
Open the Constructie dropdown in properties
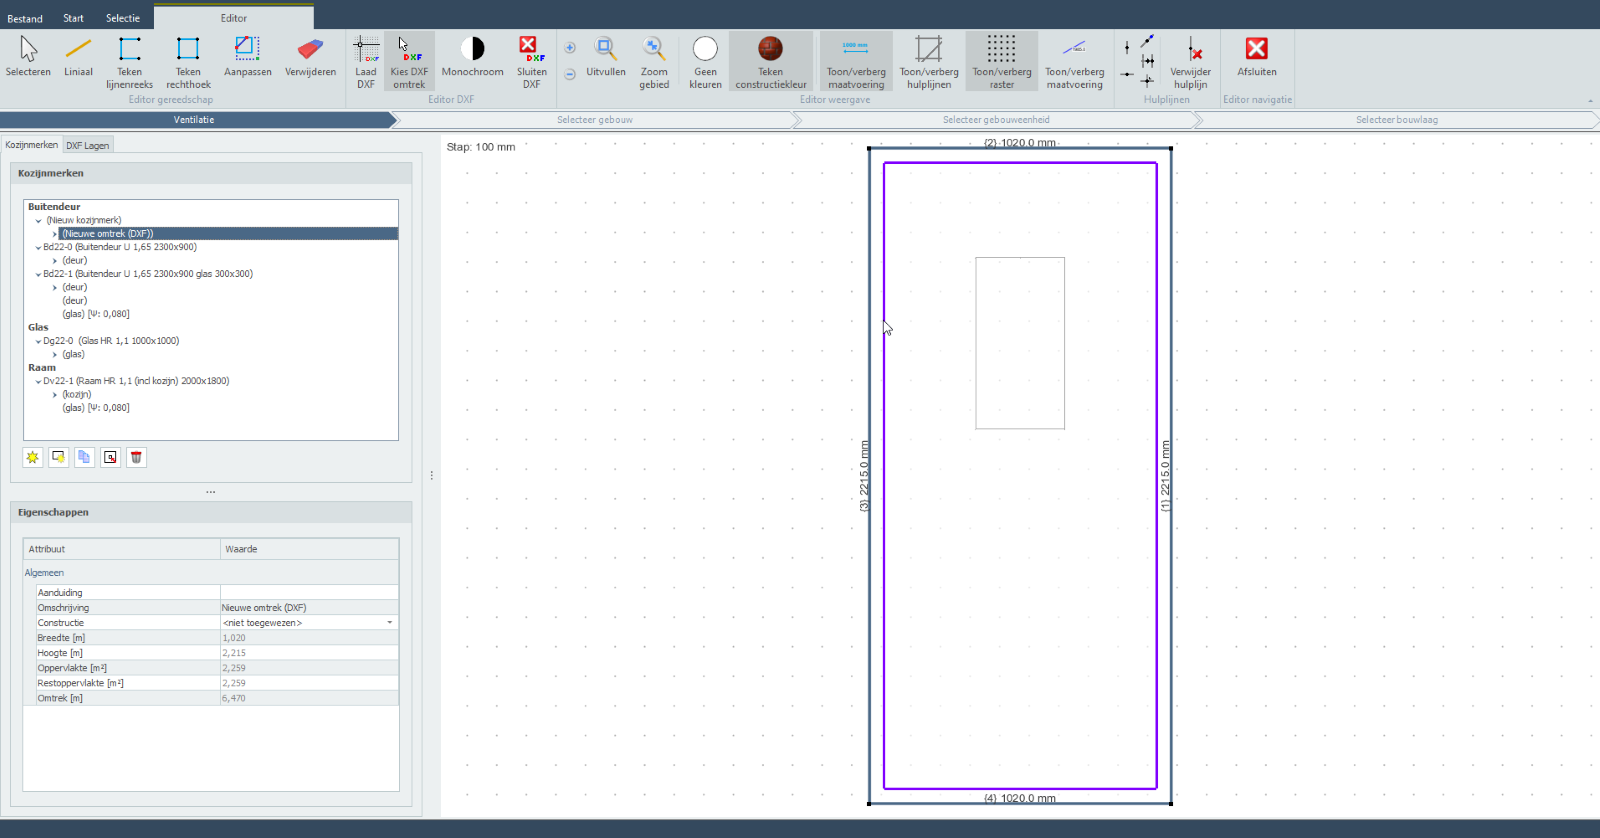coord(389,623)
